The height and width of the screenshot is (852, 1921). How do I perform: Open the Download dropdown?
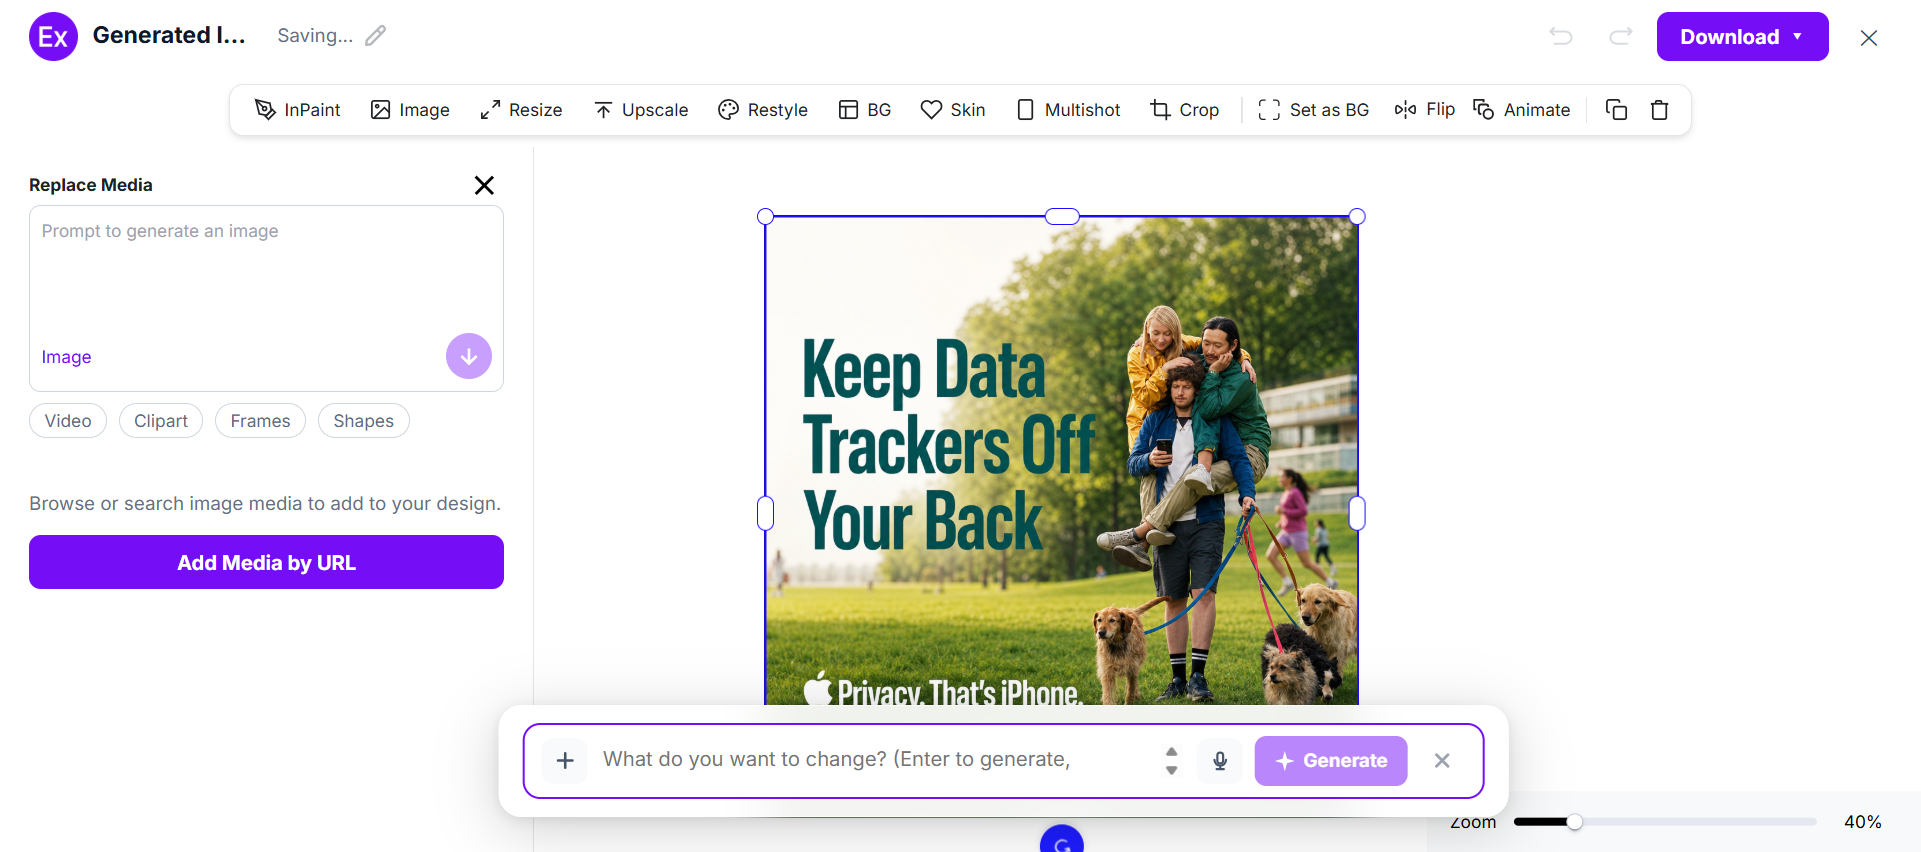coord(1742,37)
